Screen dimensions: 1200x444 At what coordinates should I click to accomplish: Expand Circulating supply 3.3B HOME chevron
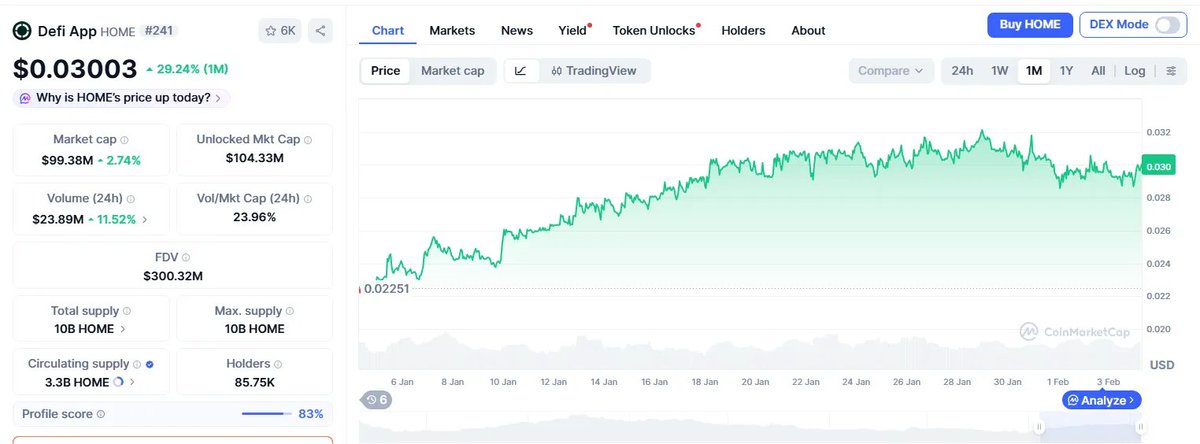[133, 382]
